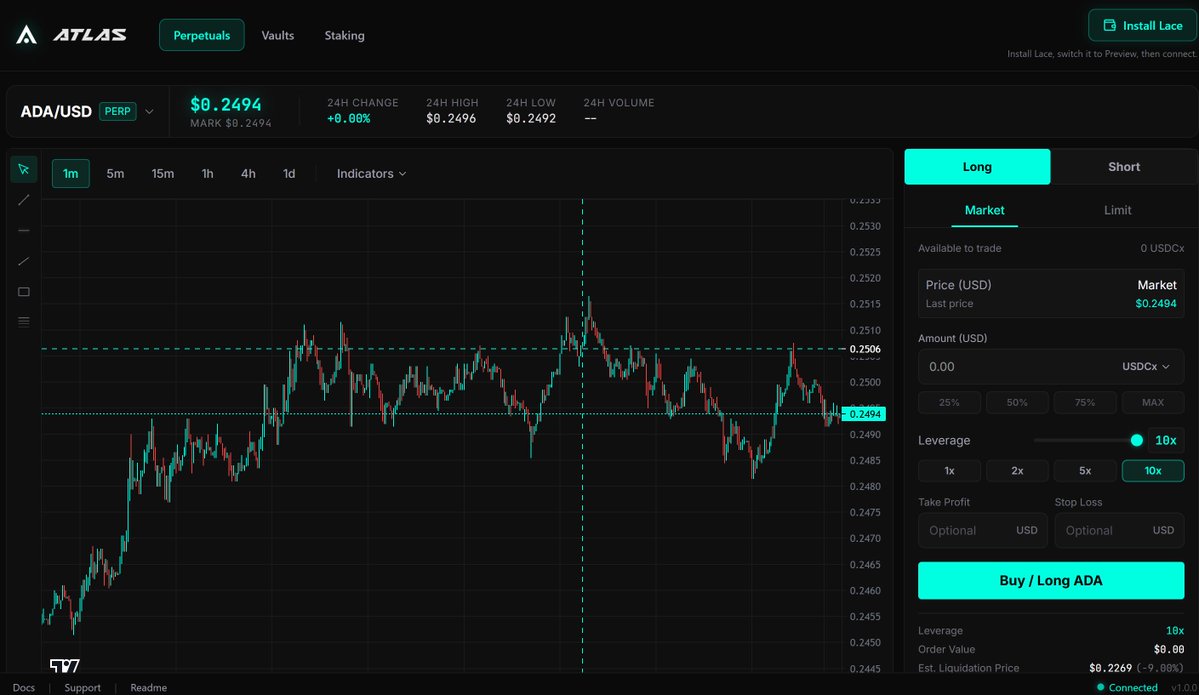Click the Price (USD) Market box
The height and width of the screenshot is (695, 1199).
pyautogui.click(x=1051, y=294)
